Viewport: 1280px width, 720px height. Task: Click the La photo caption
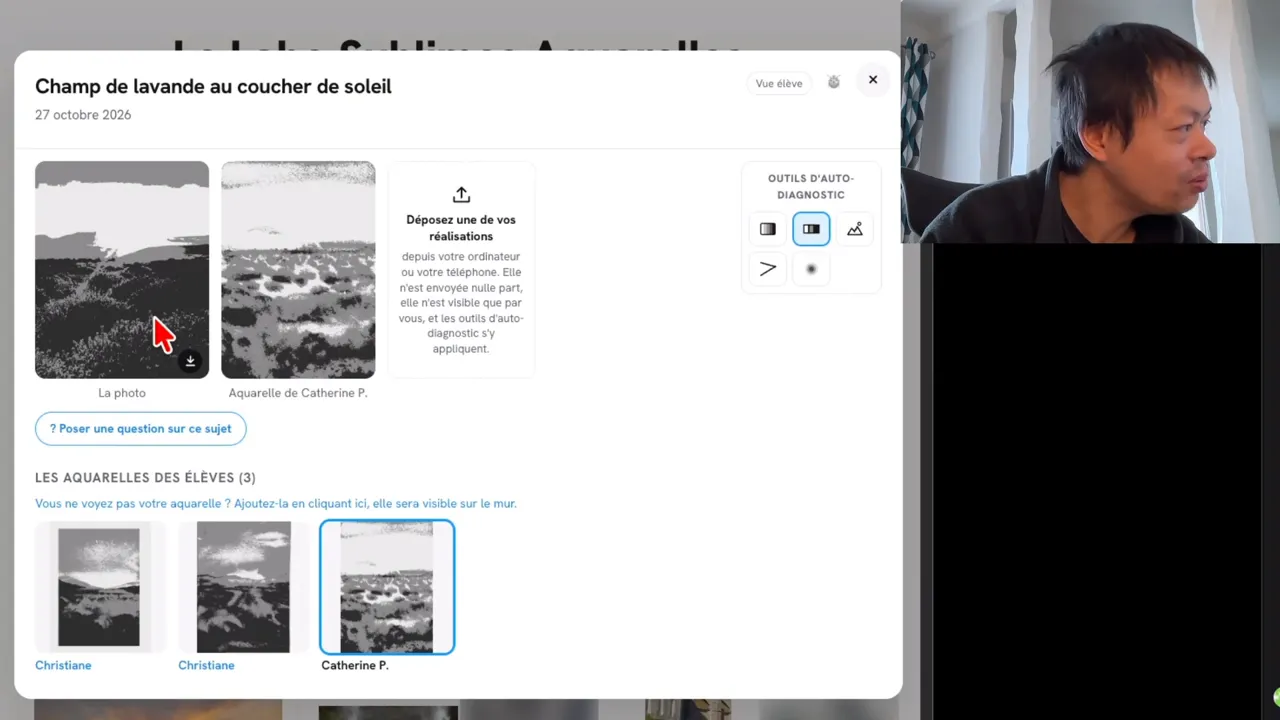[122, 393]
